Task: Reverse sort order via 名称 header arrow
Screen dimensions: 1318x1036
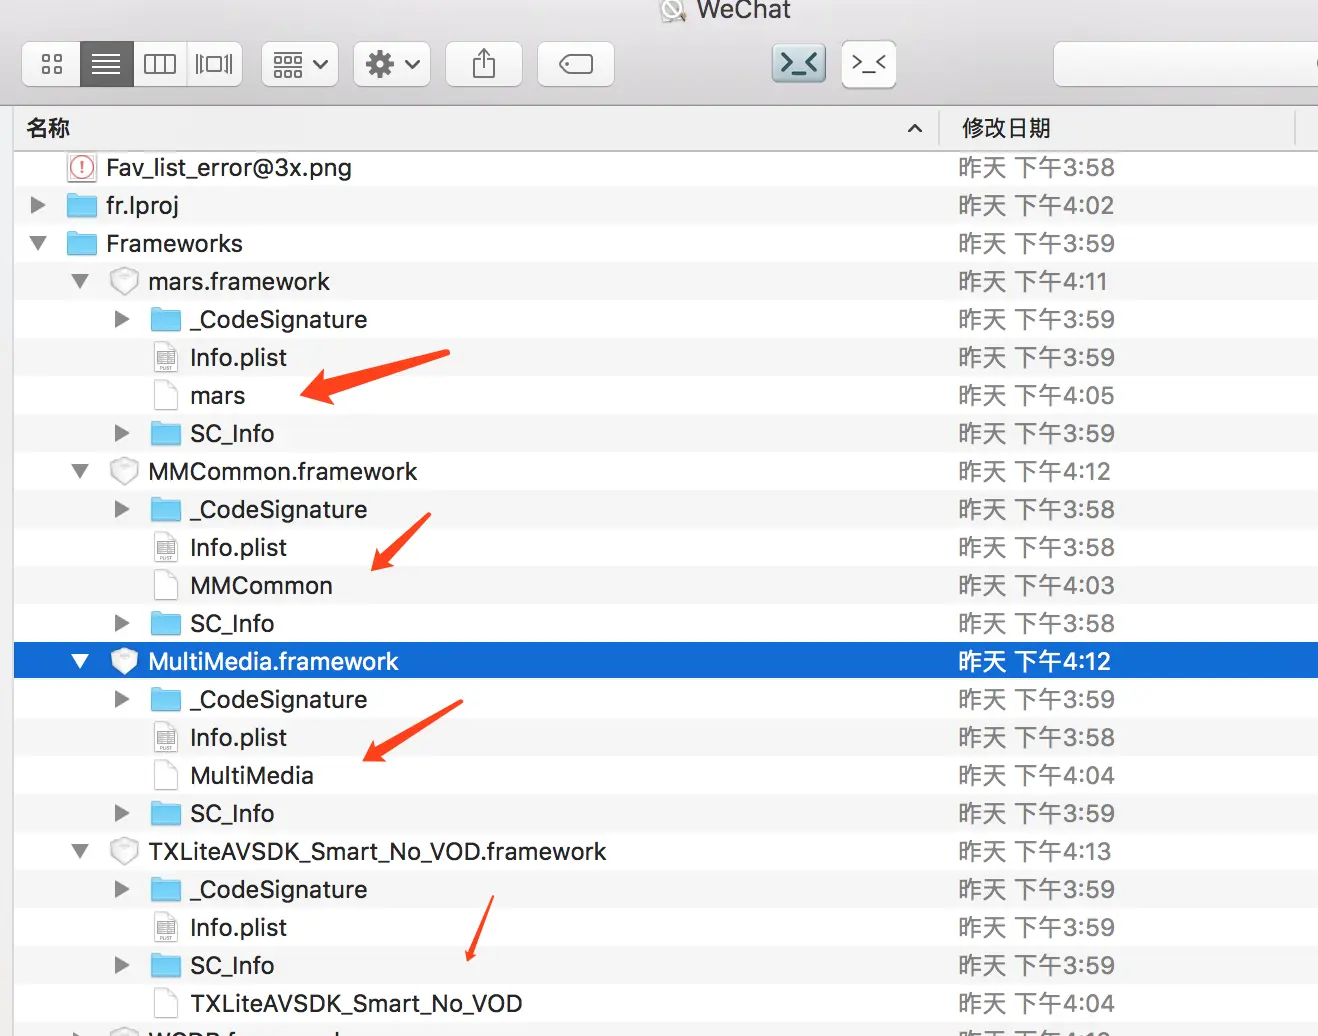Action: pos(914,128)
